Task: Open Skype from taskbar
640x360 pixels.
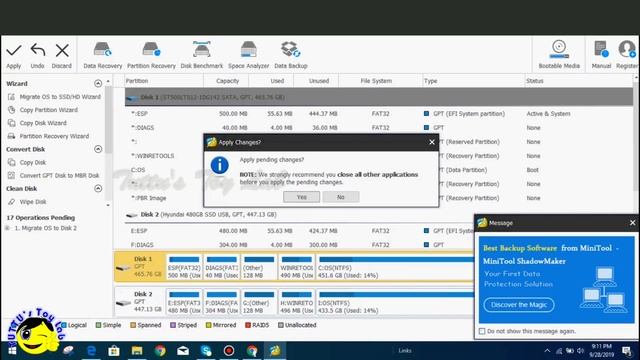Action: [x=206, y=351]
